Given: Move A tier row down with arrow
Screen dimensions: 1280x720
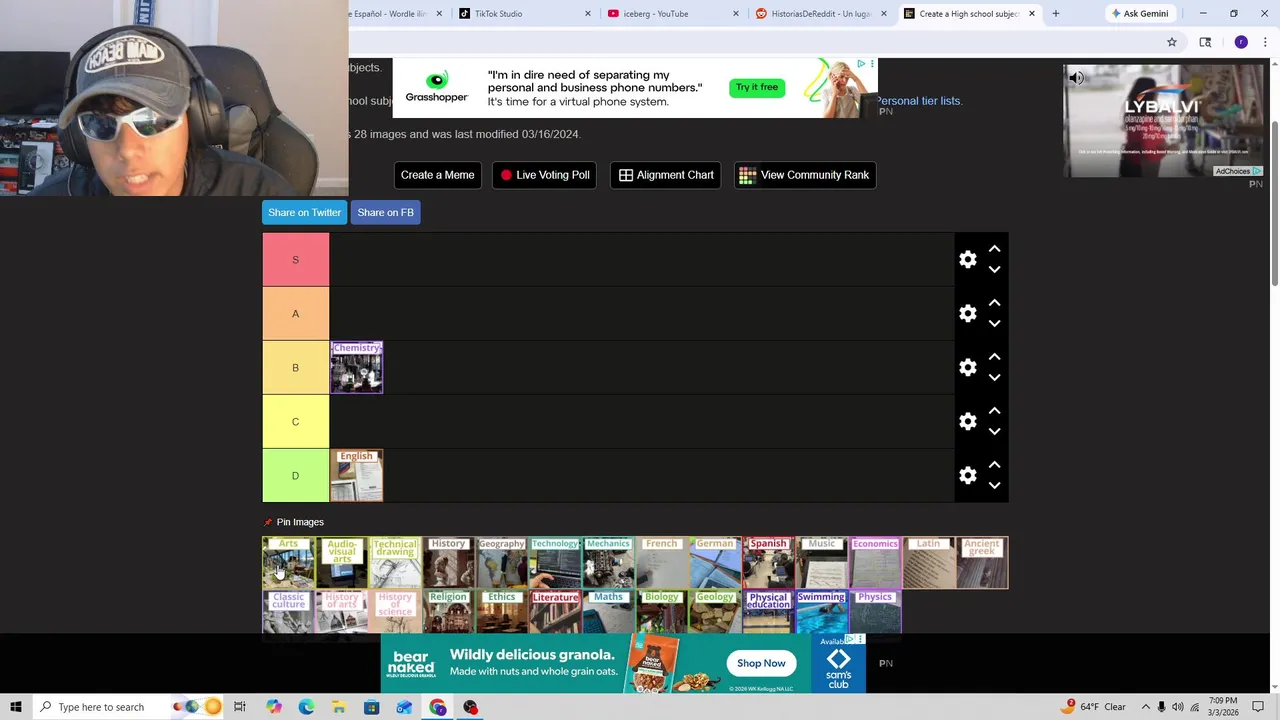Looking at the screenshot, I should pos(994,323).
